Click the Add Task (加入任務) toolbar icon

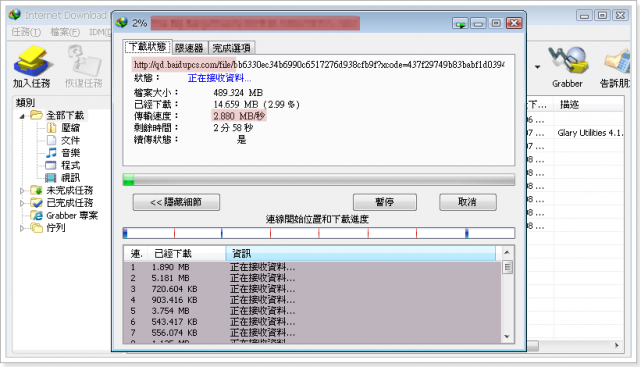pyautogui.click(x=32, y=67)
